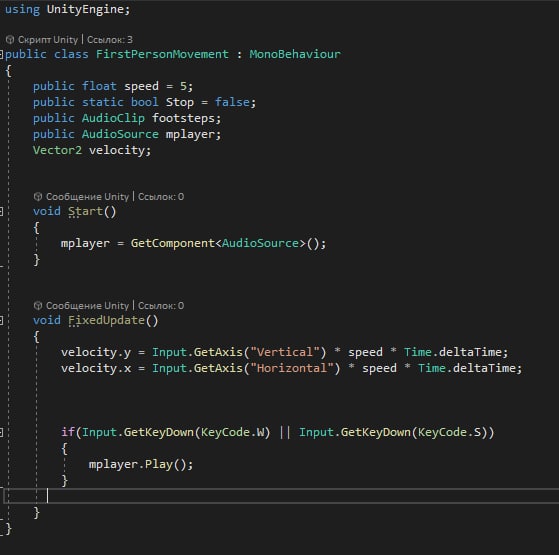The height and width of the screenshot is (555, 559).
Task: Click 'GetAxis' on the velocity.y line
Action: click(x=218, y=353)
